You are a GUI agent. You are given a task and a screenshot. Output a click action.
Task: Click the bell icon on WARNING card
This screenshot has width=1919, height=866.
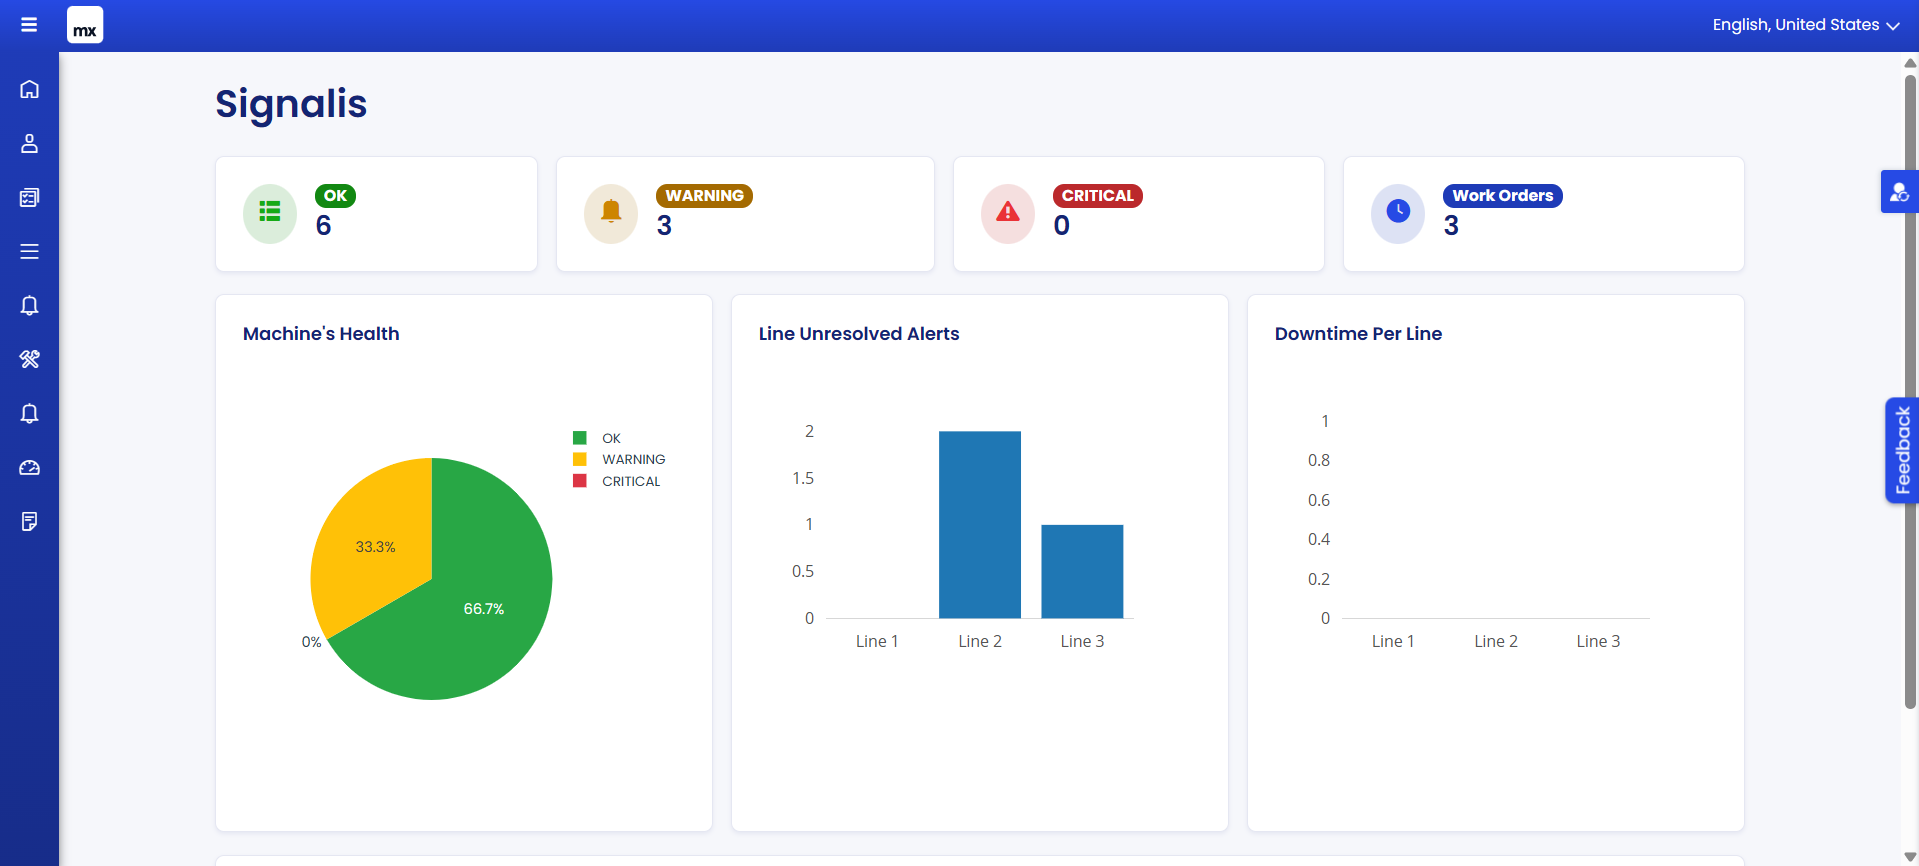pos(611,213)
